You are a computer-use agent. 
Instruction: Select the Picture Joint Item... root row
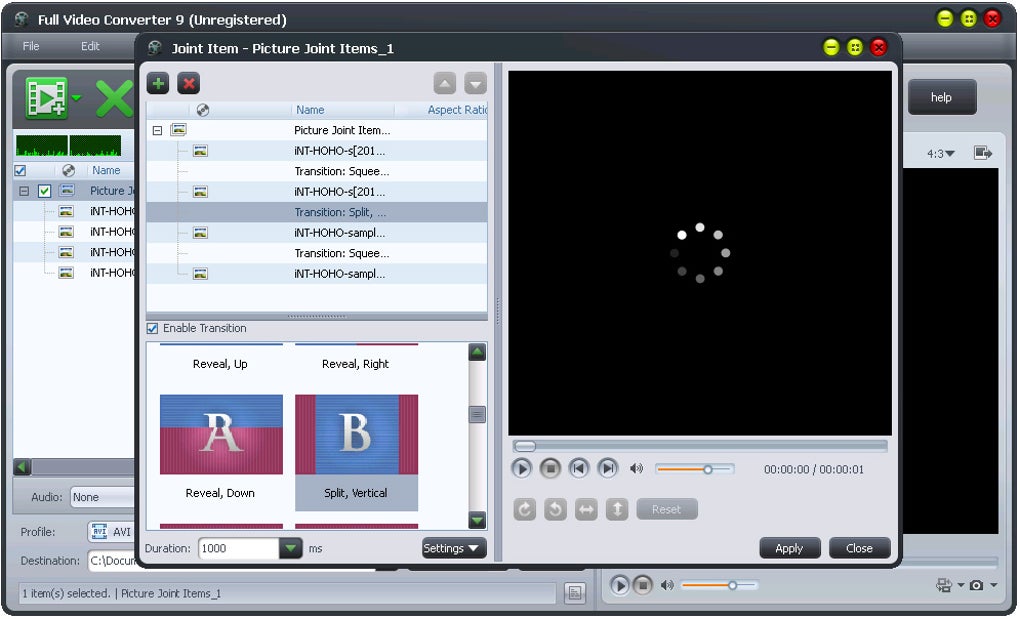click(317, 130)
